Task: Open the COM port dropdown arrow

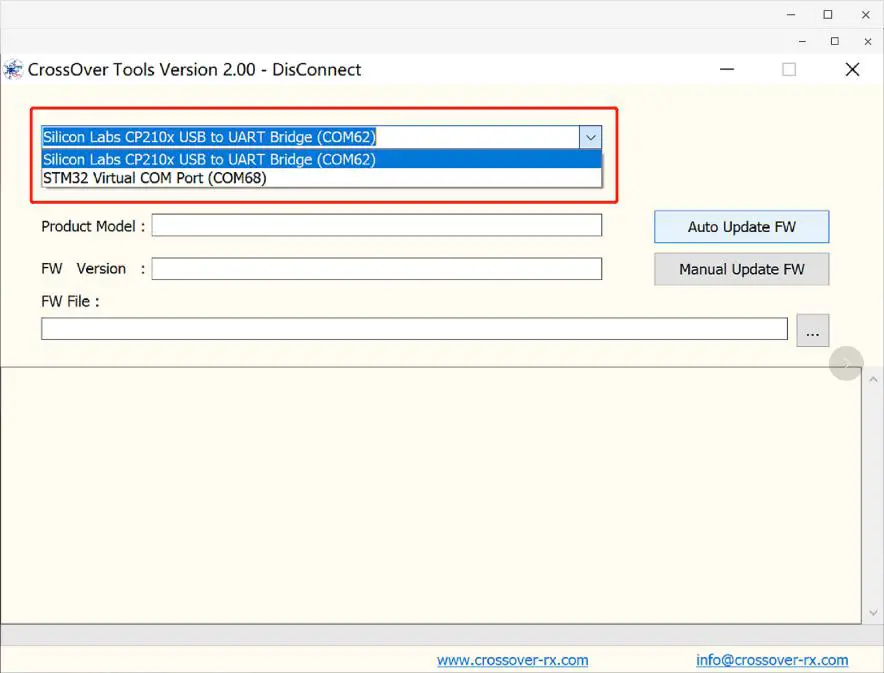Action: pyautogui.click(x=590, y=137)
